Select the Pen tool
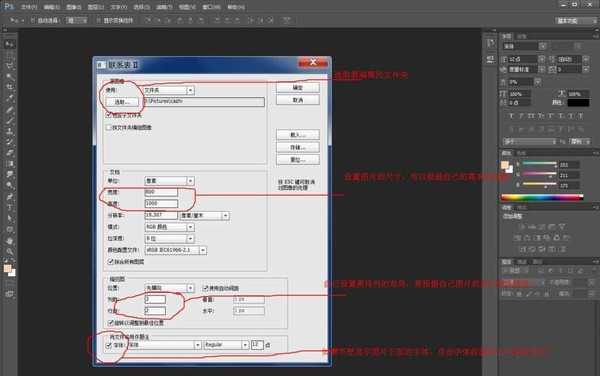Viewport: 600px width, 376px height. [9, 197]
